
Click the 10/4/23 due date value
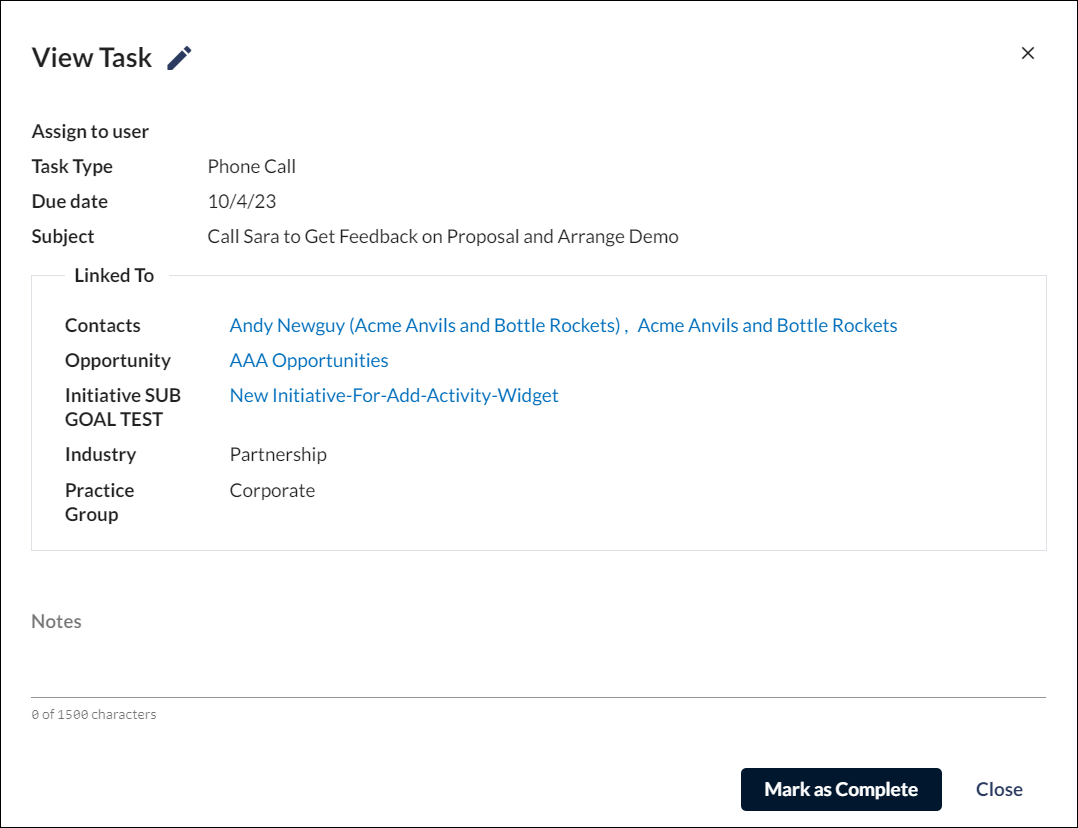[242, 201]
